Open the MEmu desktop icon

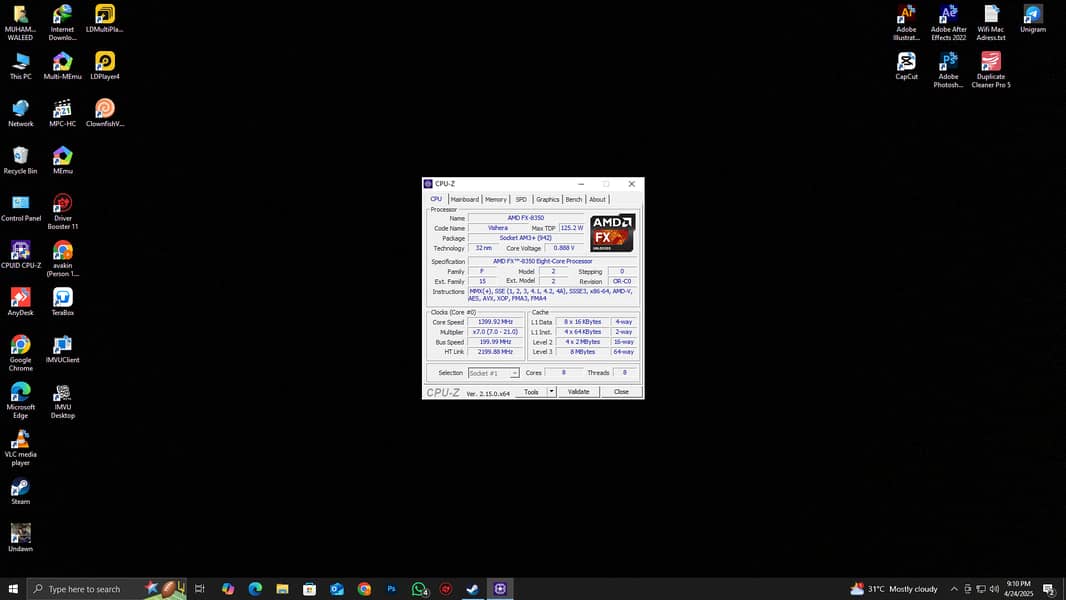click(x=63, y=160)
